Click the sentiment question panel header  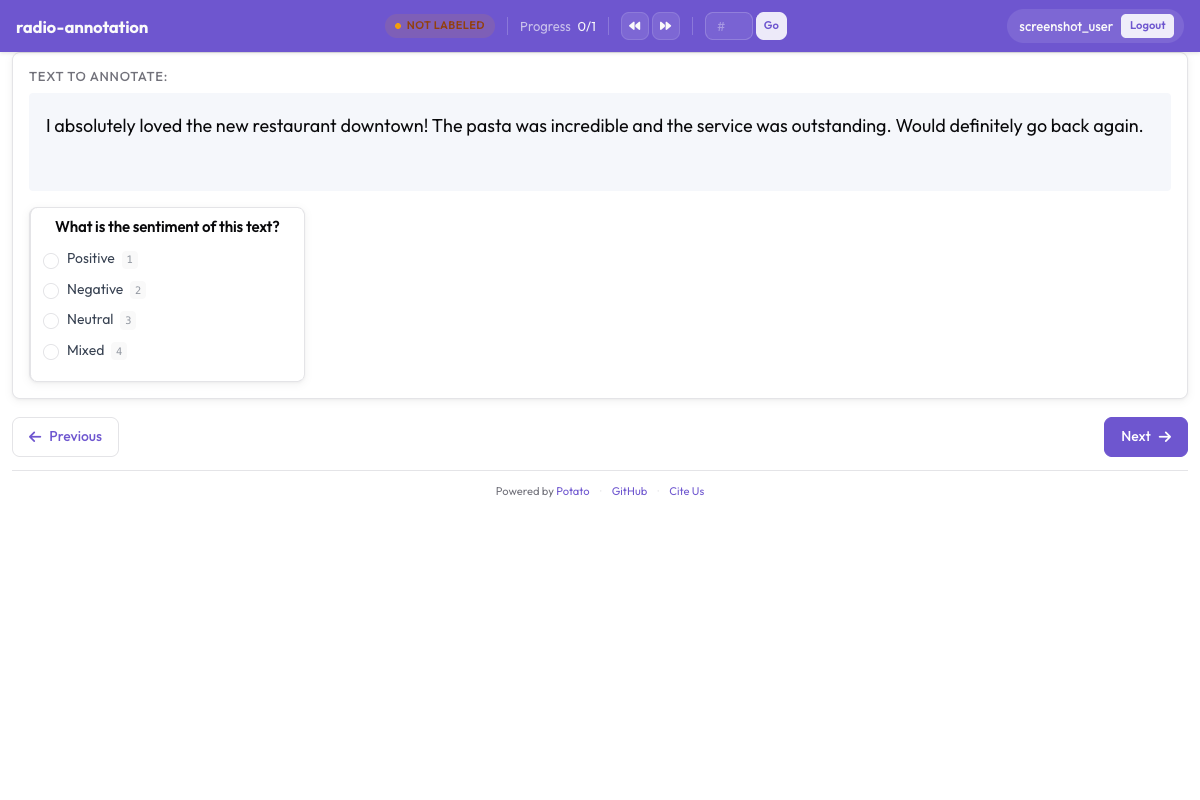coord(167,227)
